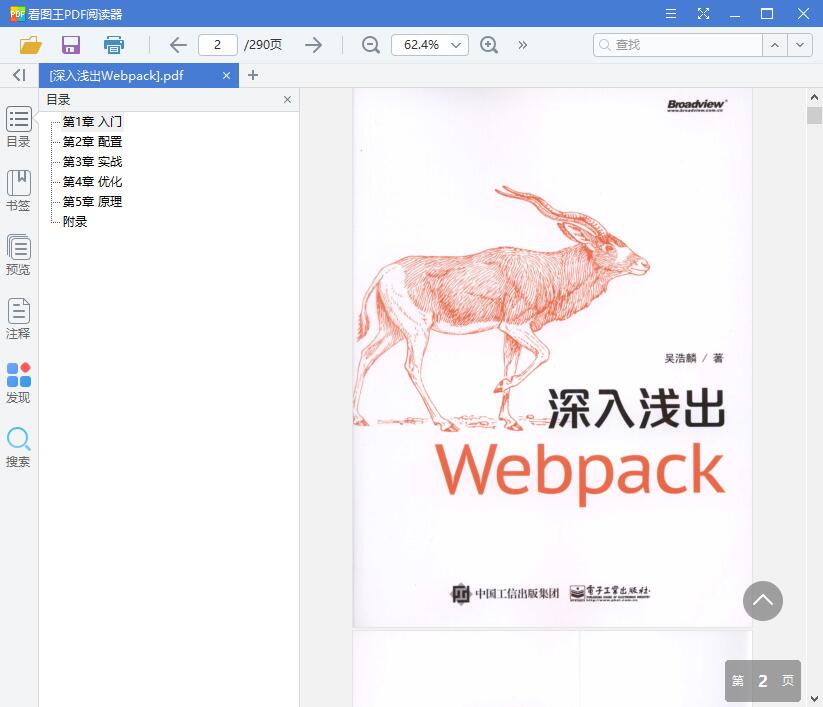The image size is (823, 707).
Task: Open 发现 discover panel
Action: point(18,383)
